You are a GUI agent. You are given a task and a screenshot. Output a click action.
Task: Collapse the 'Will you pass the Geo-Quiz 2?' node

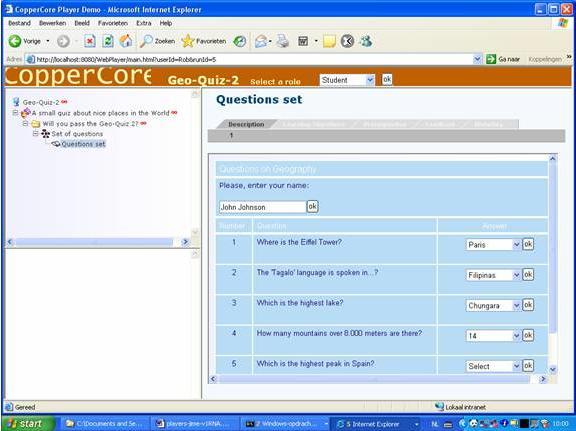point(25,123)
